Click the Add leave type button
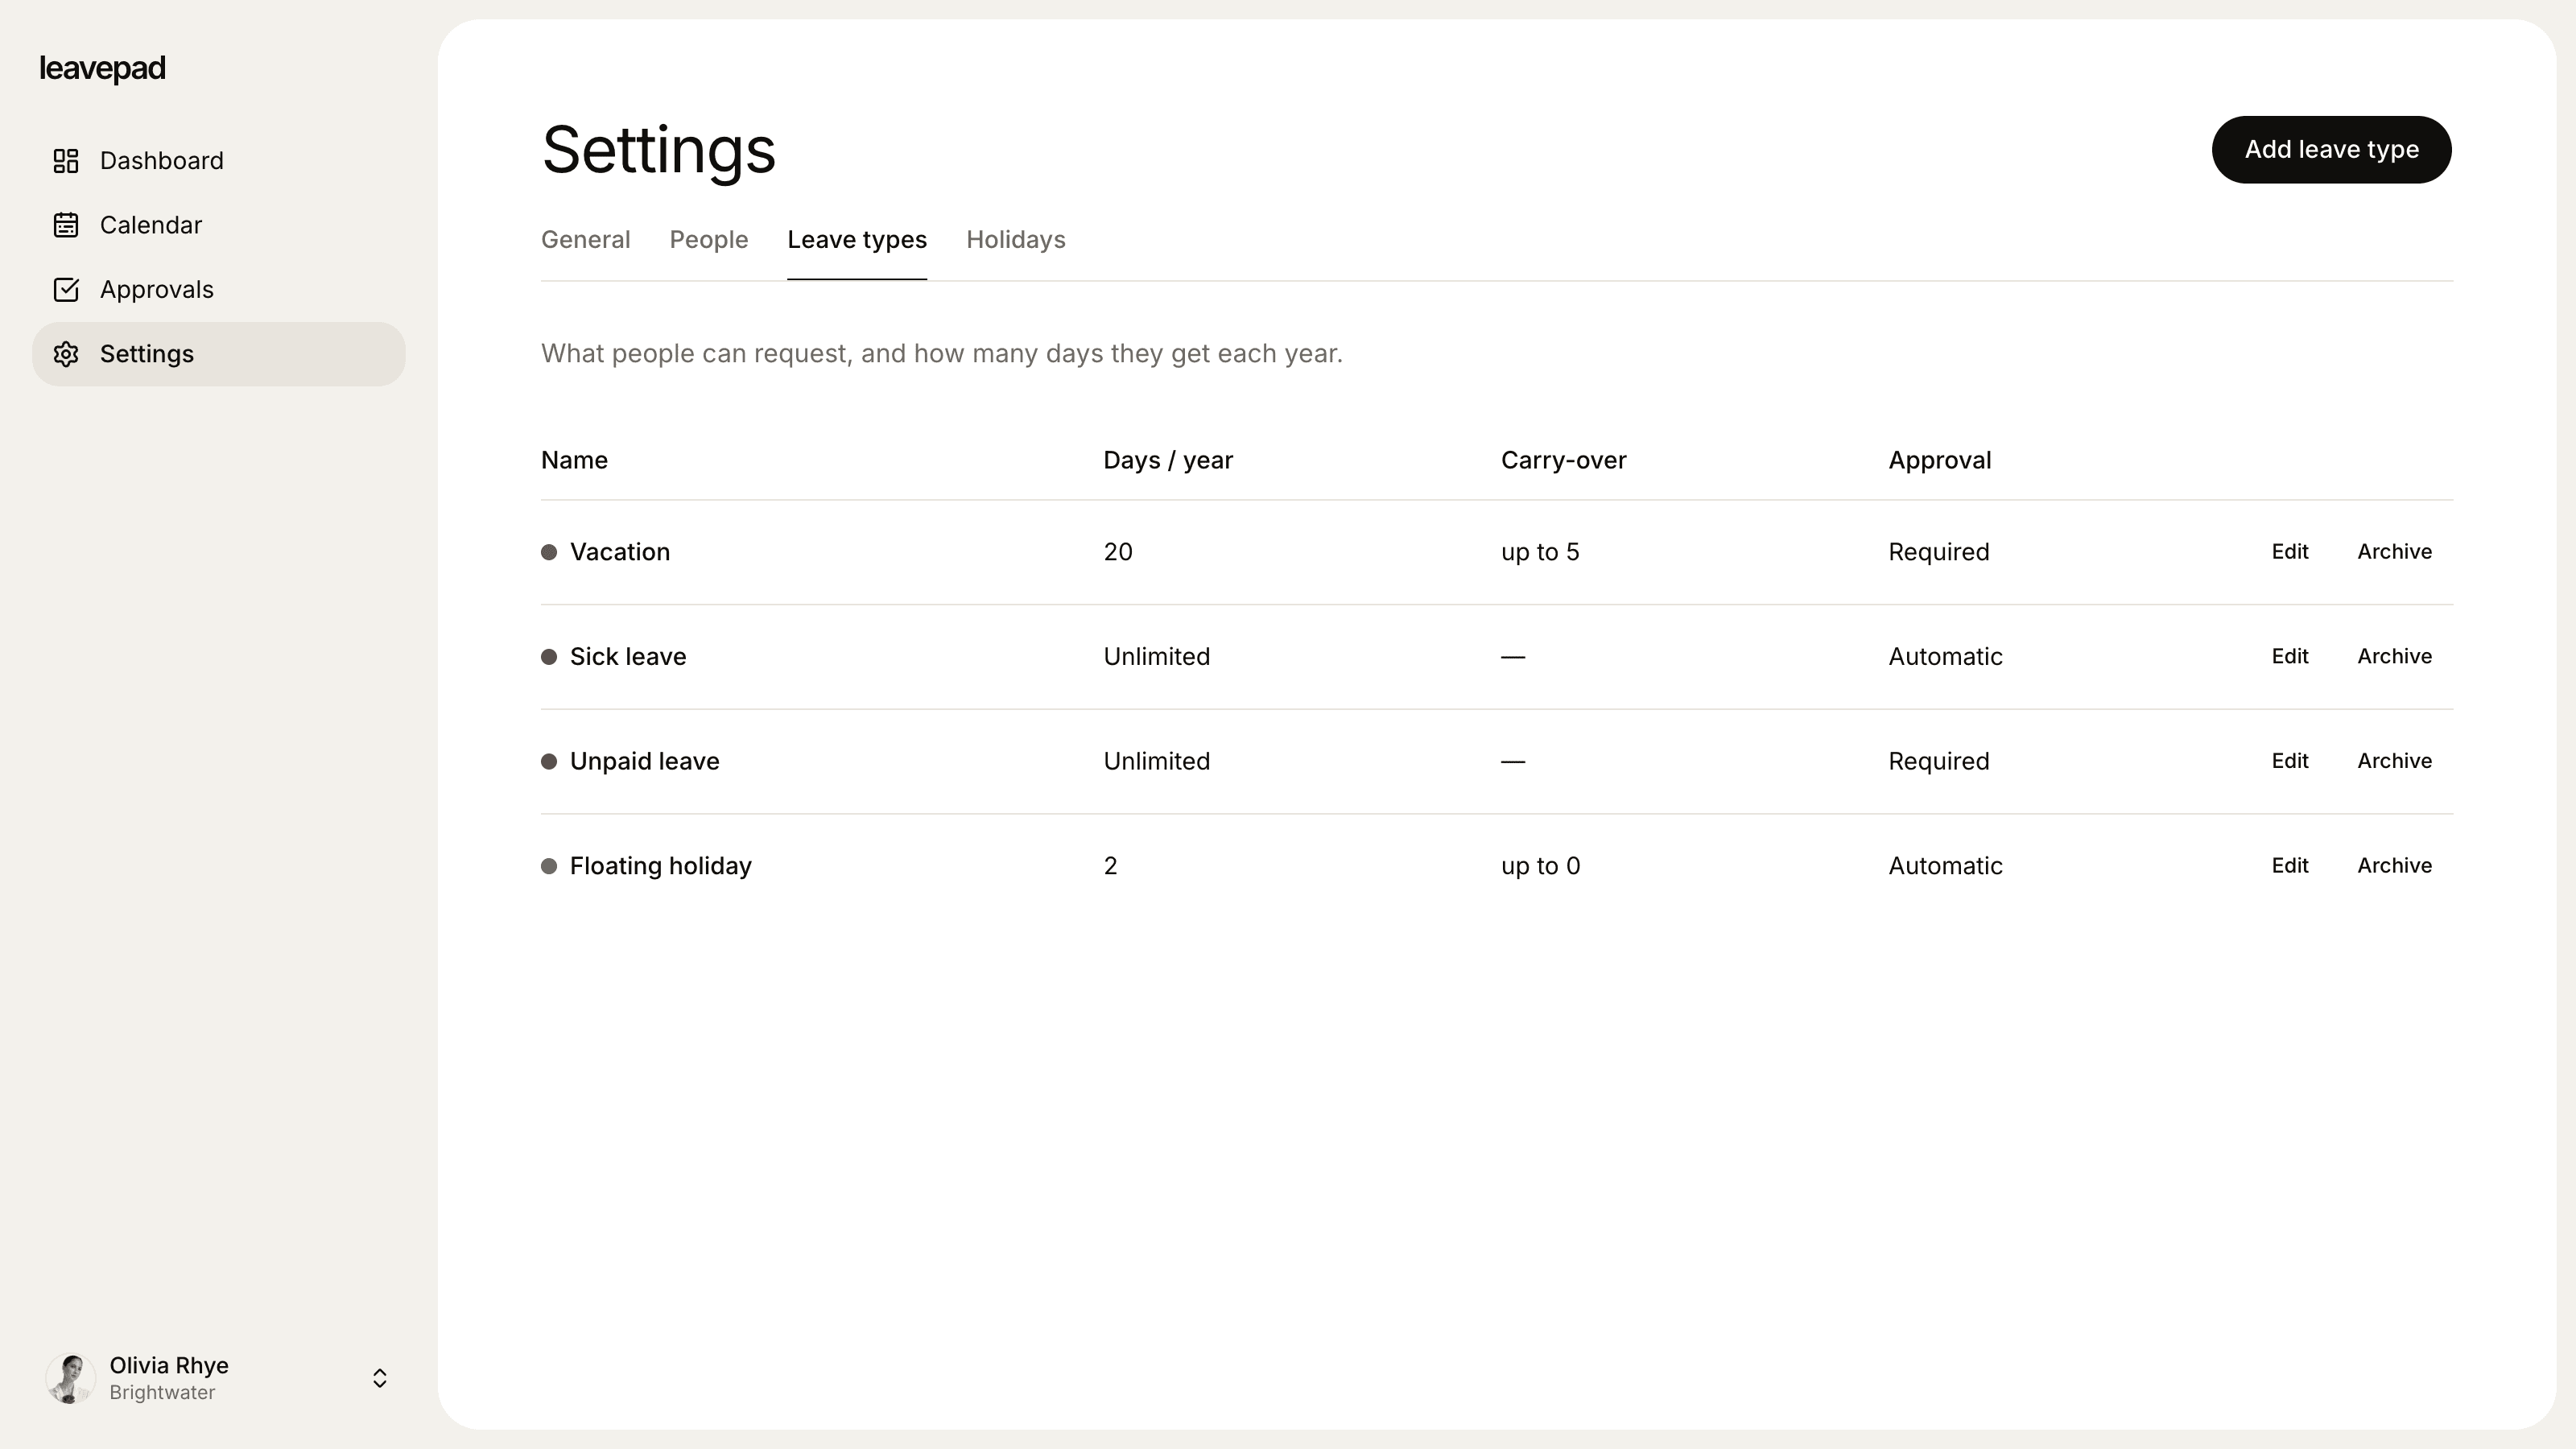The image size is (2576, 1449). coord(2331,149)
